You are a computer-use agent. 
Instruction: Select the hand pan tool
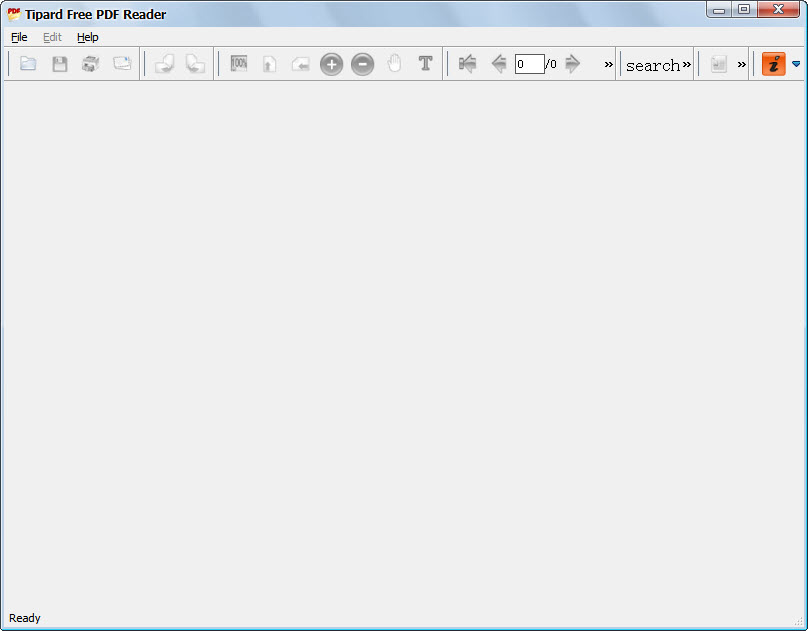[x=394, y=64]
